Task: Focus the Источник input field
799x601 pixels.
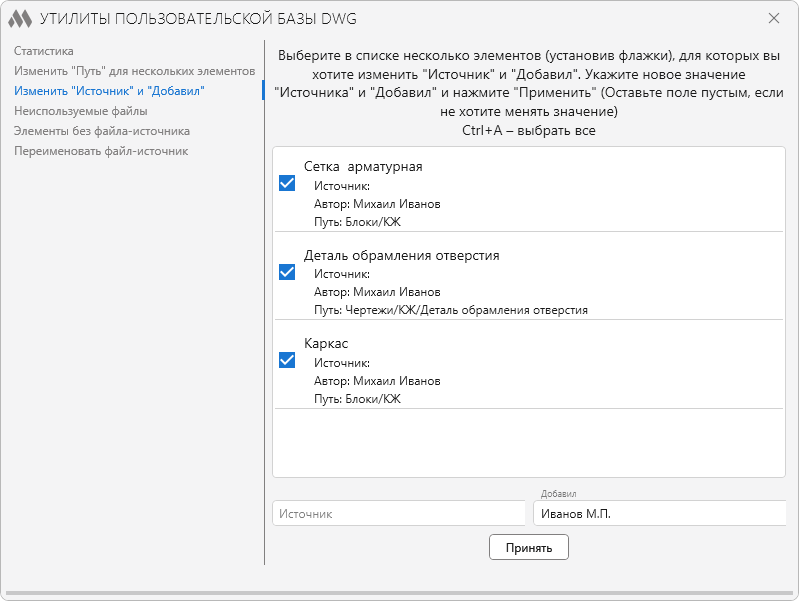Action: tap(399, 513)
